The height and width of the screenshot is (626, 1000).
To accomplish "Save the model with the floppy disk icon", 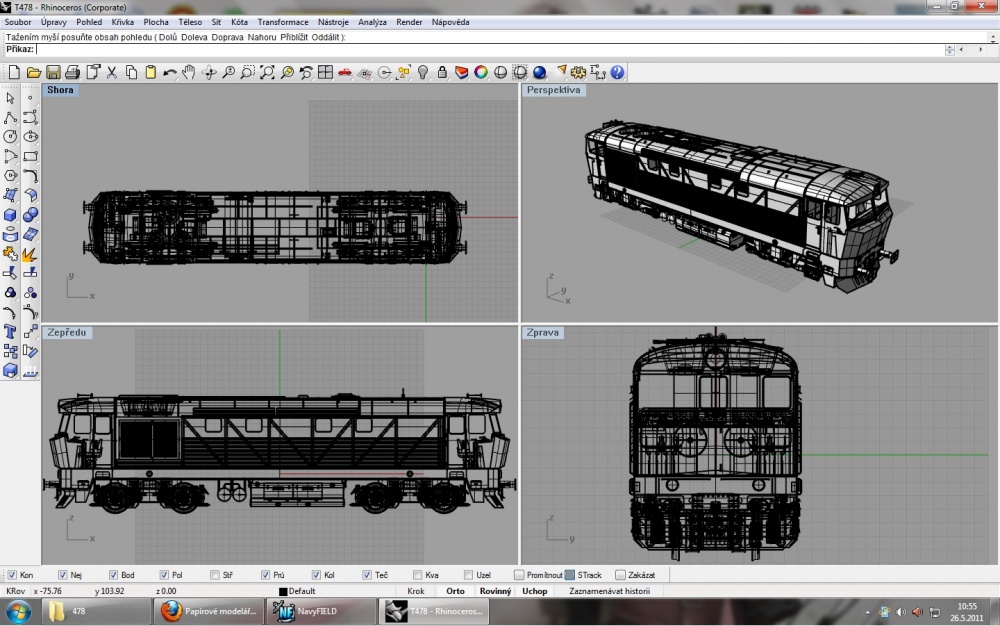I will click(x=54, y=73).
